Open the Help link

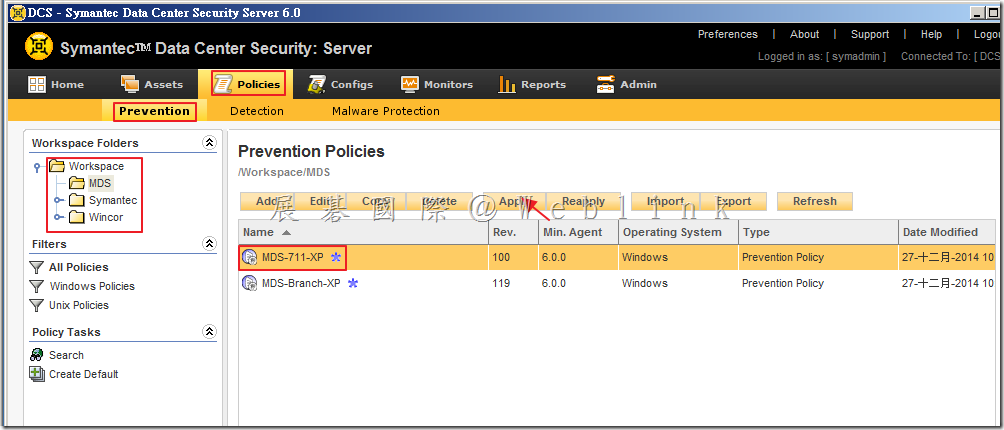pos(931,35)
